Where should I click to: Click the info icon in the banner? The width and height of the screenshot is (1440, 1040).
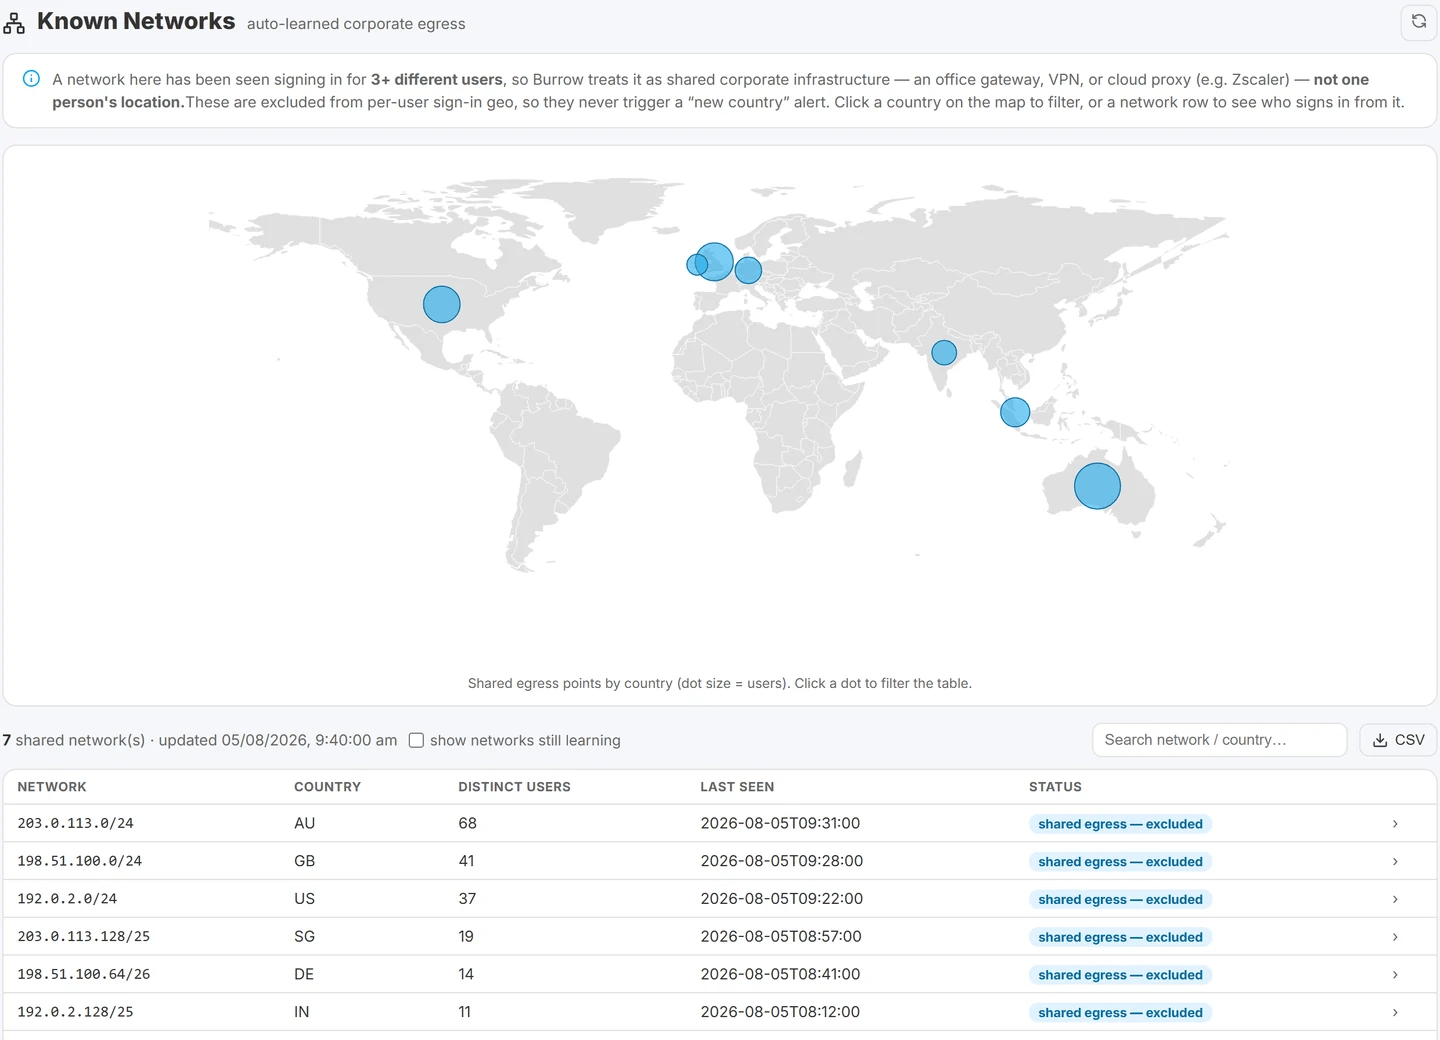[x=31, y=79]
